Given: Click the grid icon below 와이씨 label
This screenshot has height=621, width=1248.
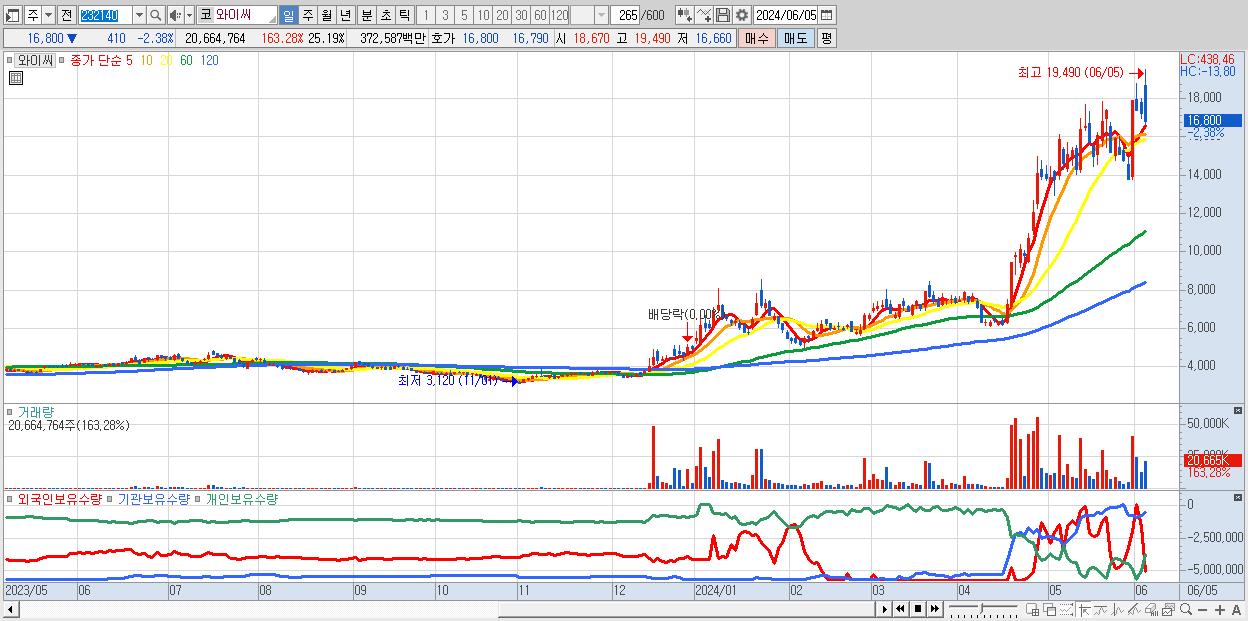Looking at the screenshot, I should (15, 77).
